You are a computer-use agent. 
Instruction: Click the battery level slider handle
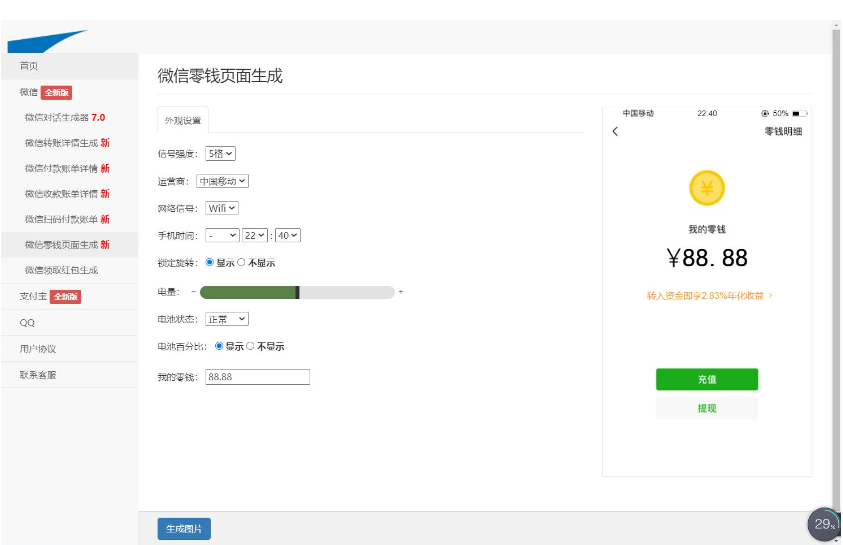pos(297,292)
